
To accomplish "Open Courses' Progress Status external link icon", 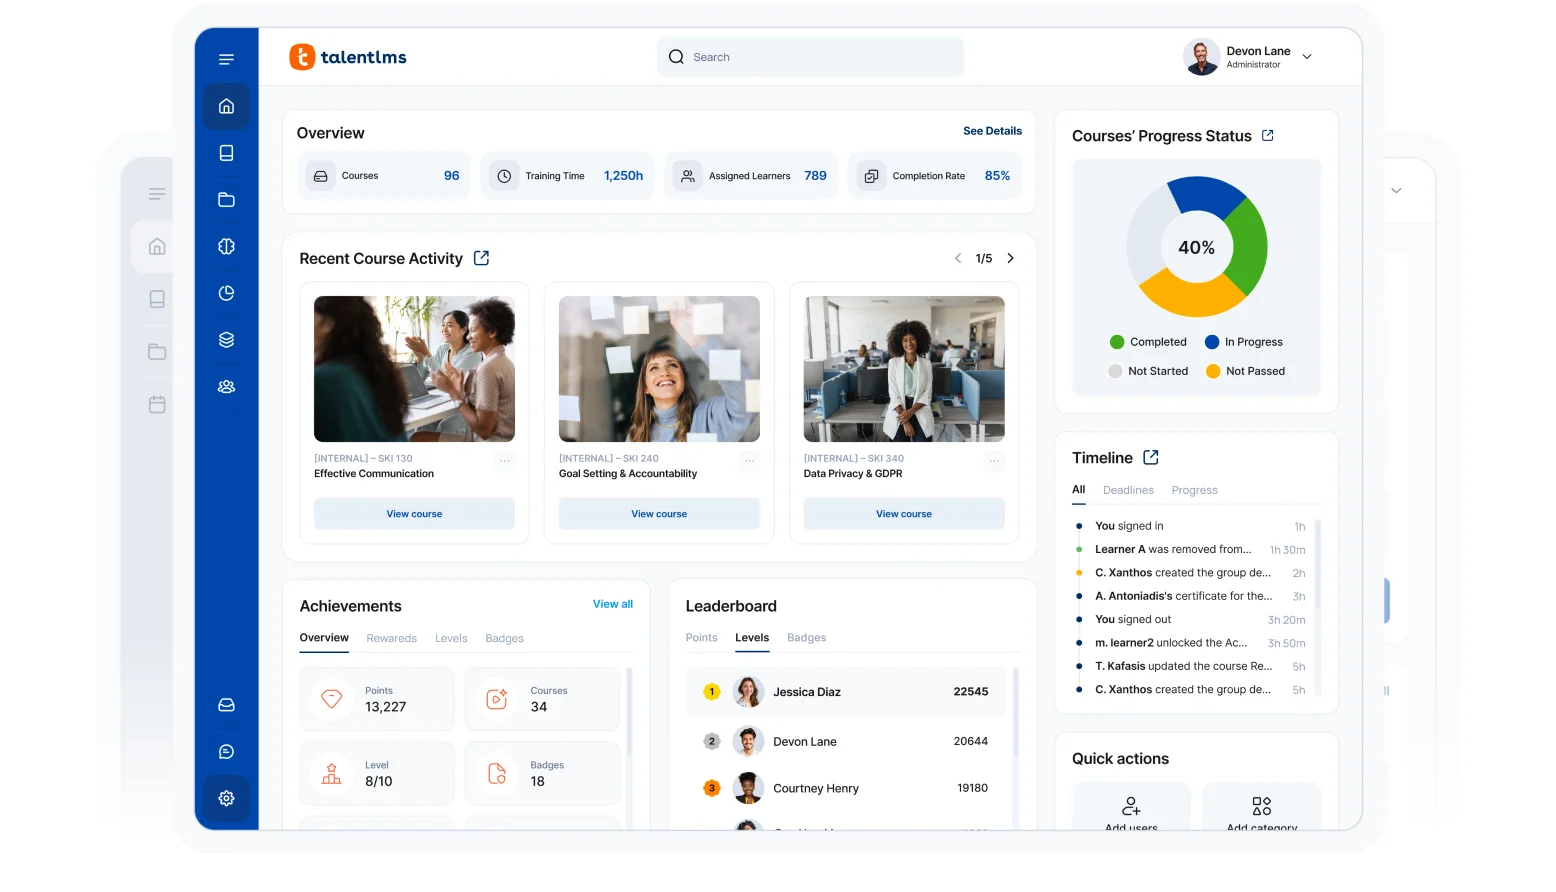I will (x=1268, y=135).
